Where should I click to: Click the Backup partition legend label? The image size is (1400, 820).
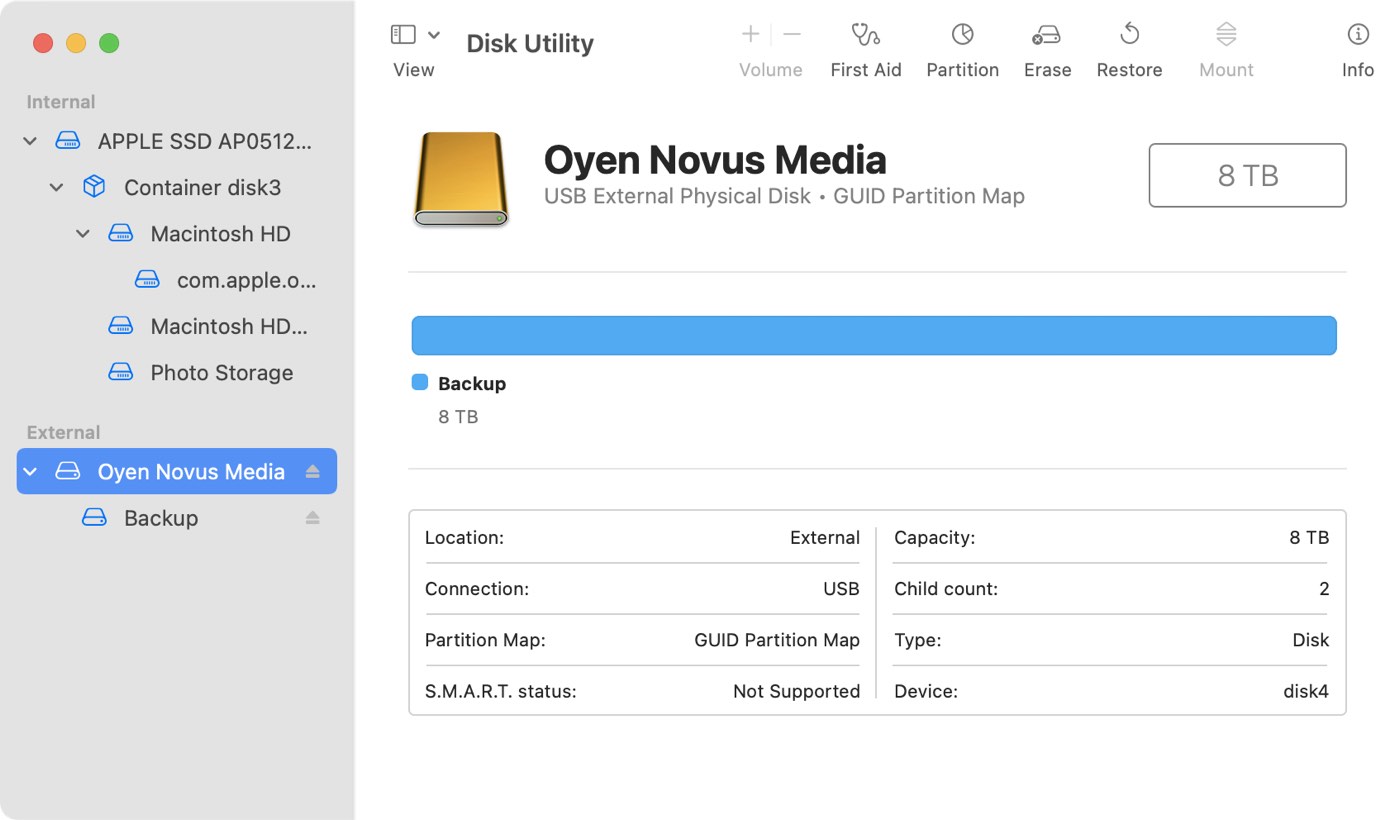[x=472, y=384]
